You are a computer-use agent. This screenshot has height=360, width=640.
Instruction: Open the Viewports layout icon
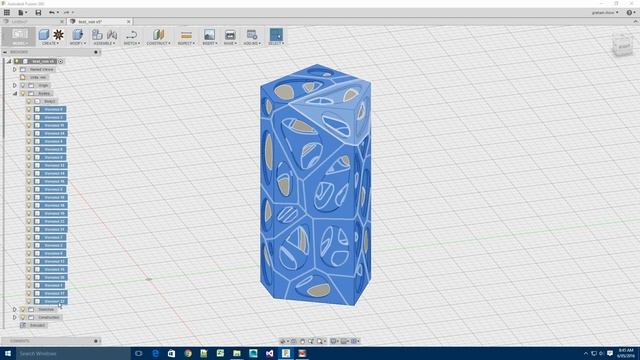(354, 341)
